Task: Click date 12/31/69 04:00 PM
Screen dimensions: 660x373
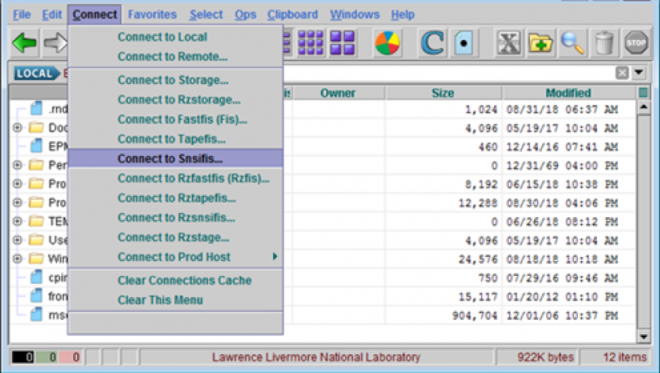Action: pyautogui.click(x=562, y=165)
